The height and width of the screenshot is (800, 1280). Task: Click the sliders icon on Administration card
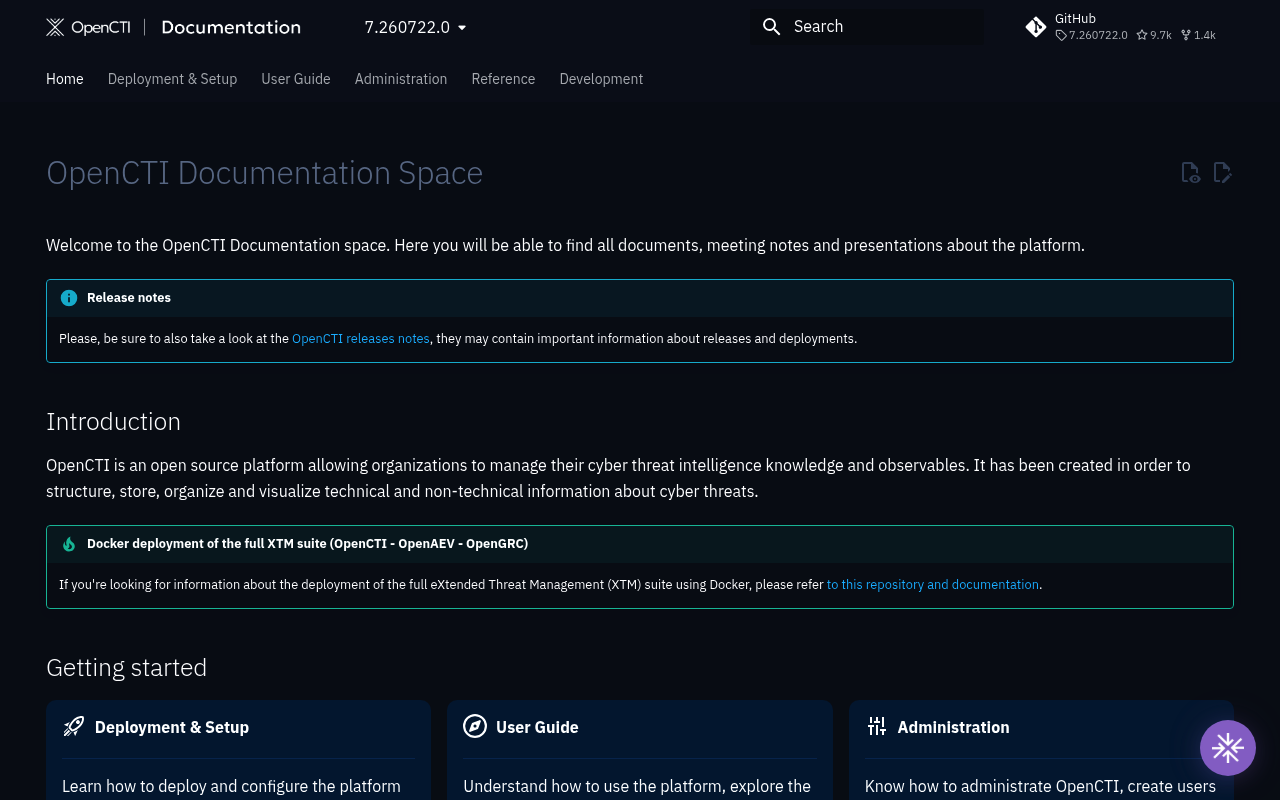[877, 727]
